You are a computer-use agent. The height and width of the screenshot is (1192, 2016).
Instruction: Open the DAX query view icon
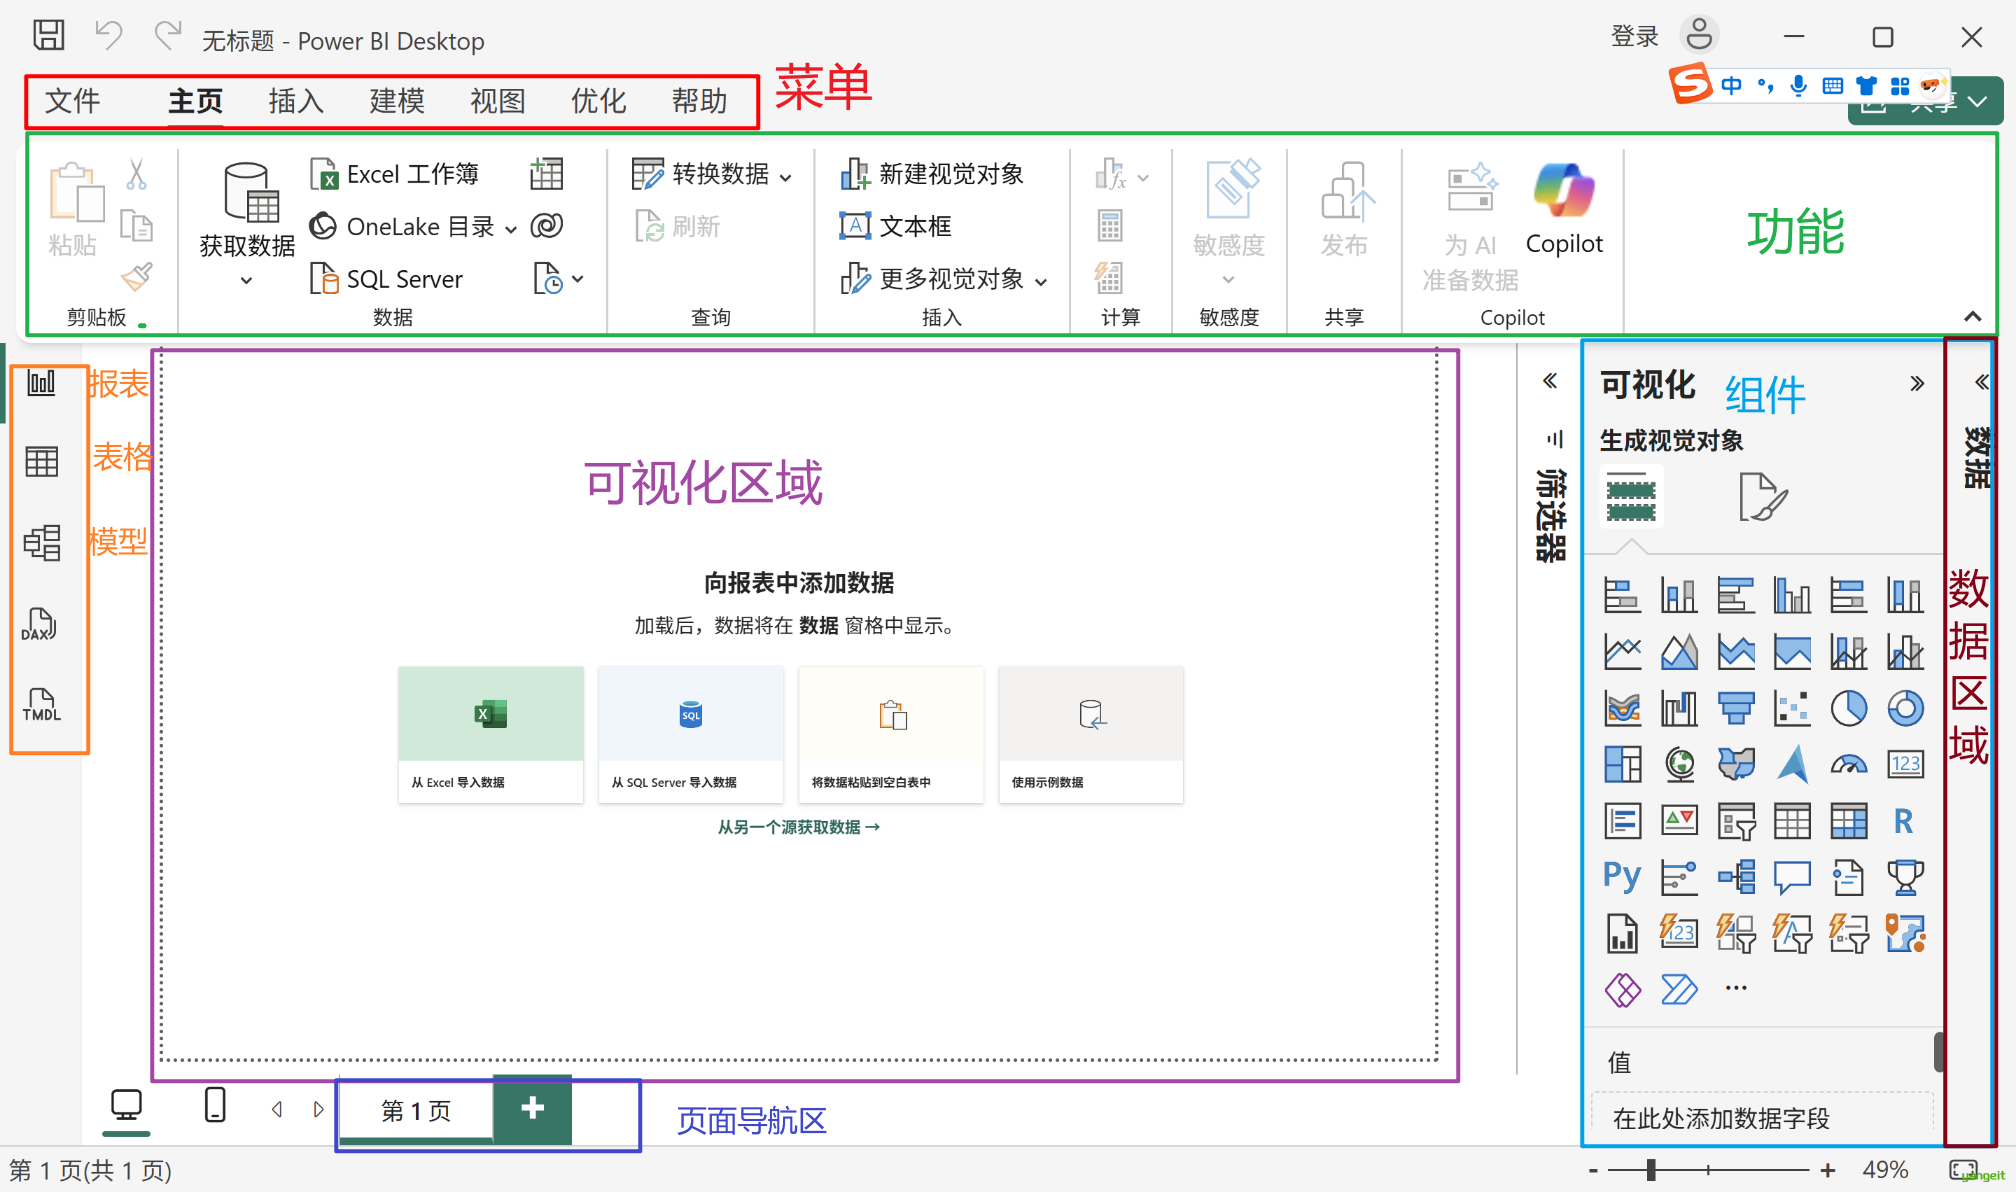coord(40,624)
